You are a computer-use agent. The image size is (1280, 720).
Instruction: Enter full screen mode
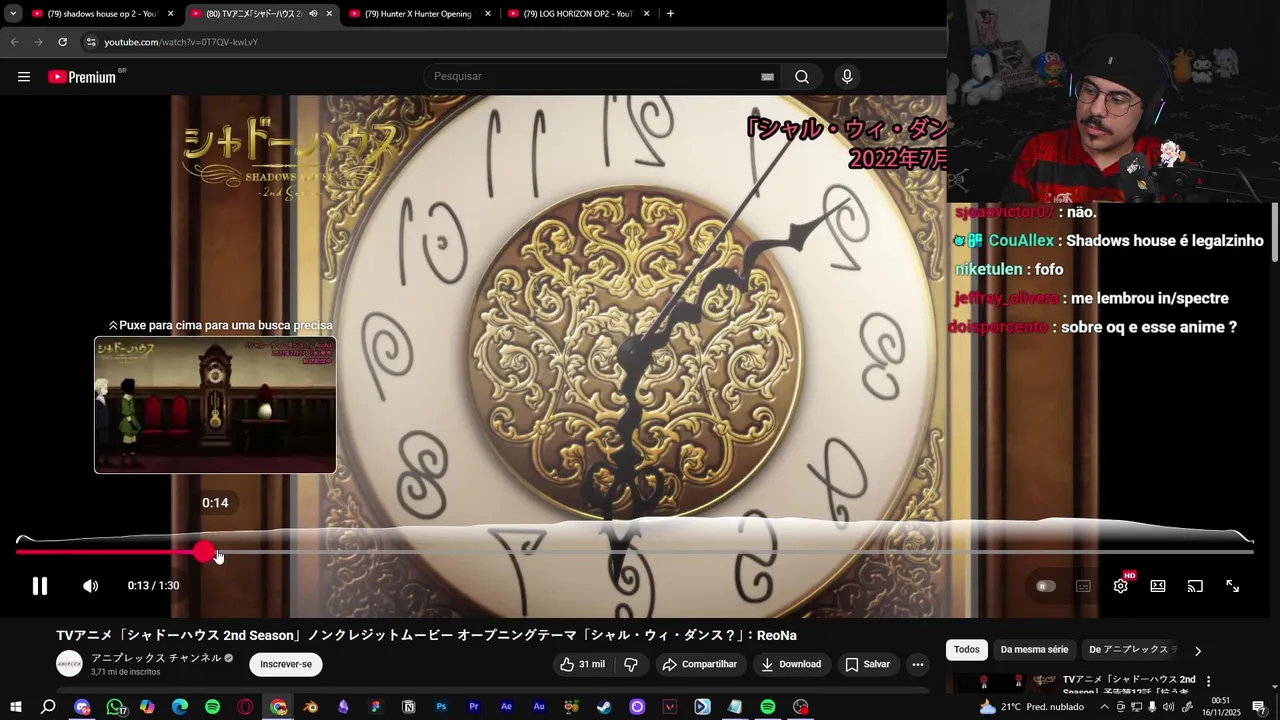point(1233,586)
